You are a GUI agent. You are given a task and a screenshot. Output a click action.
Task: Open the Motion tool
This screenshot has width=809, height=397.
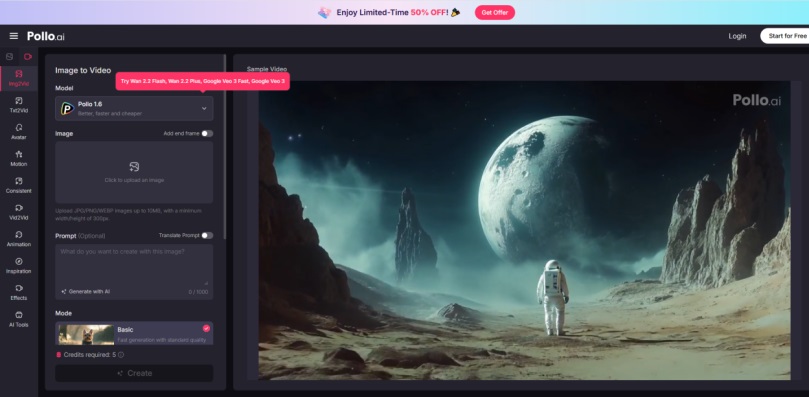[19, 158]
